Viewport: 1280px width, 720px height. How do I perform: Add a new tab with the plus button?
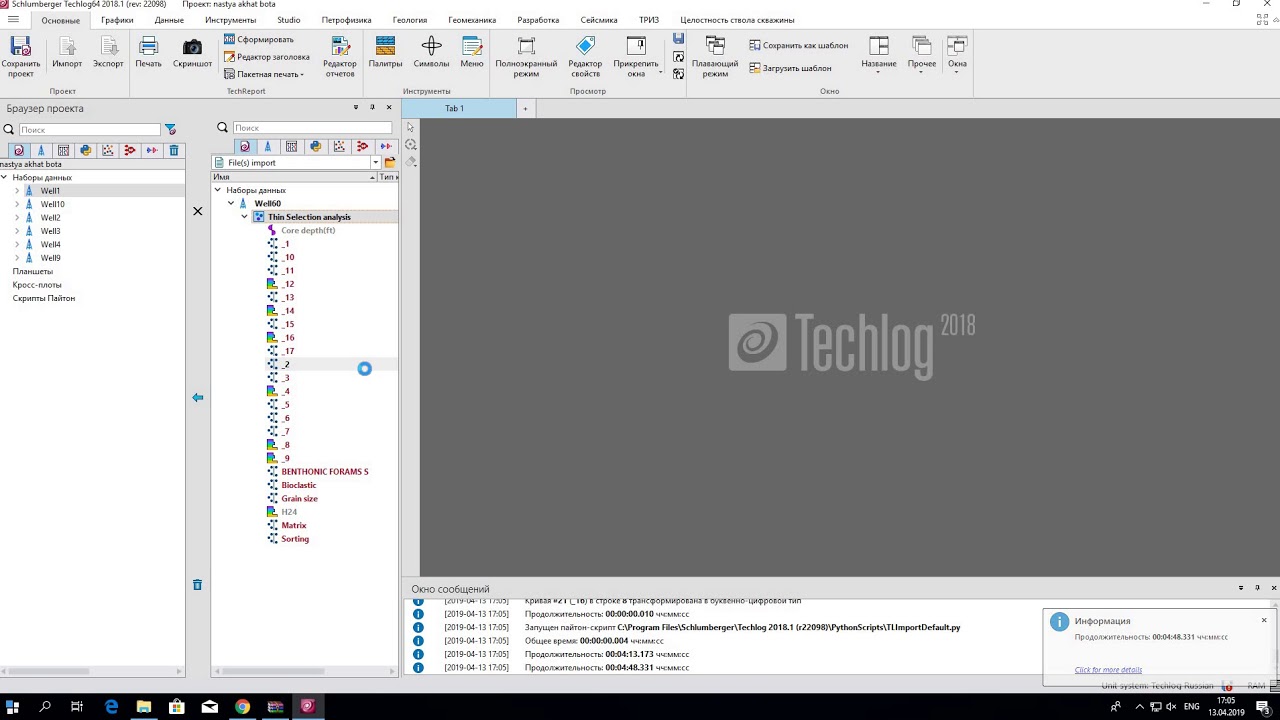pos(524,108)
